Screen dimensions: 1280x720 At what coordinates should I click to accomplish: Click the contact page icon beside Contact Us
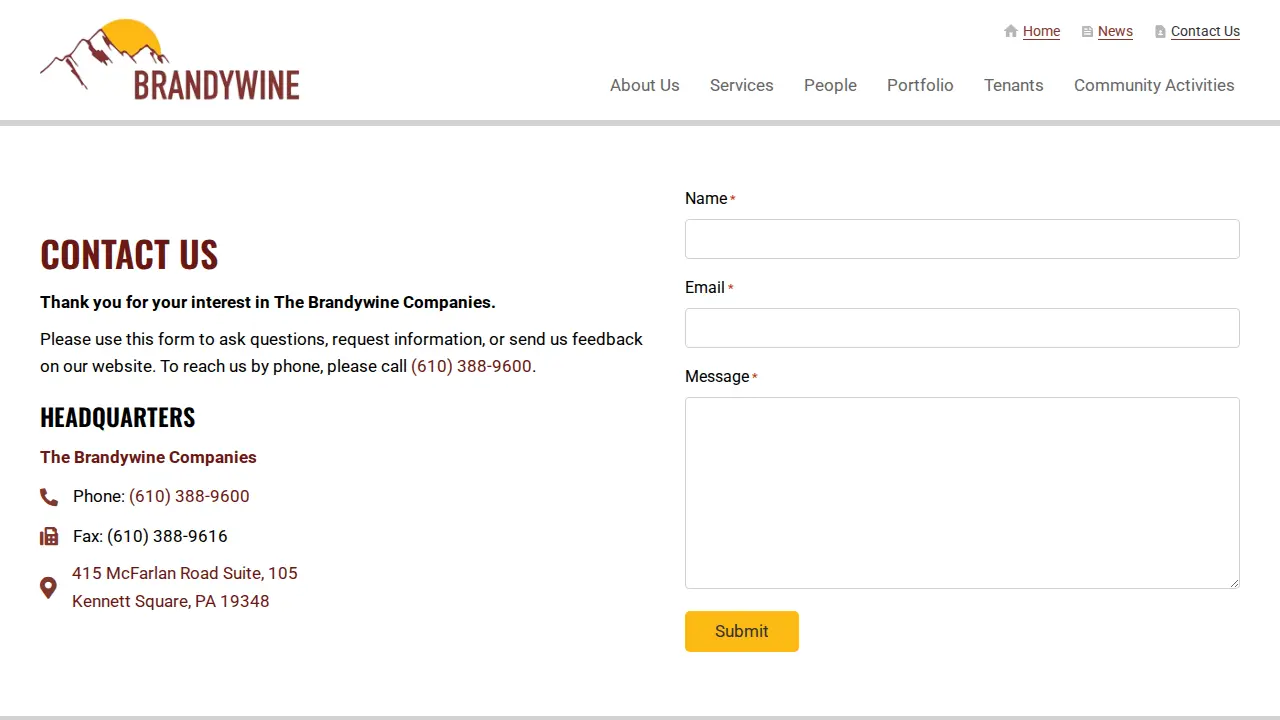click(x=1160, y=32)
